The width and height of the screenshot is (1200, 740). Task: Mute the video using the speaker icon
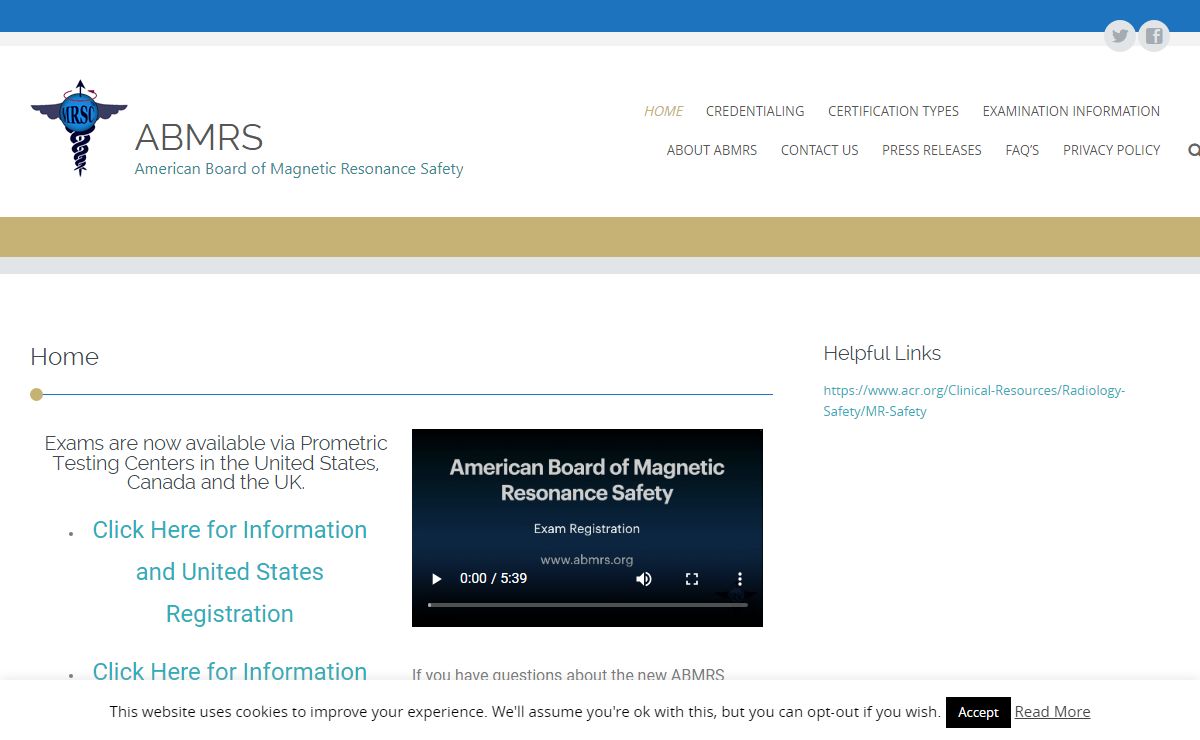pyautogui.click(x=644, y=579)
